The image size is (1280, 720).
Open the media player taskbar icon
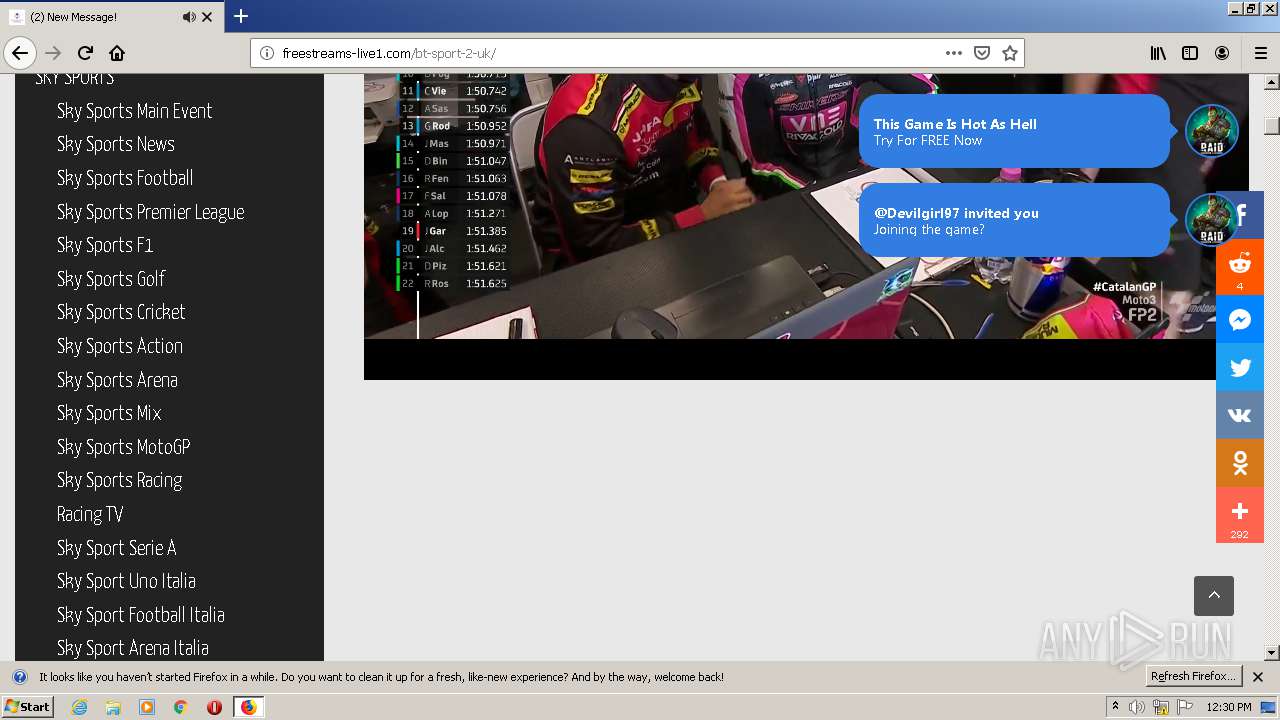tap(147, 707)
